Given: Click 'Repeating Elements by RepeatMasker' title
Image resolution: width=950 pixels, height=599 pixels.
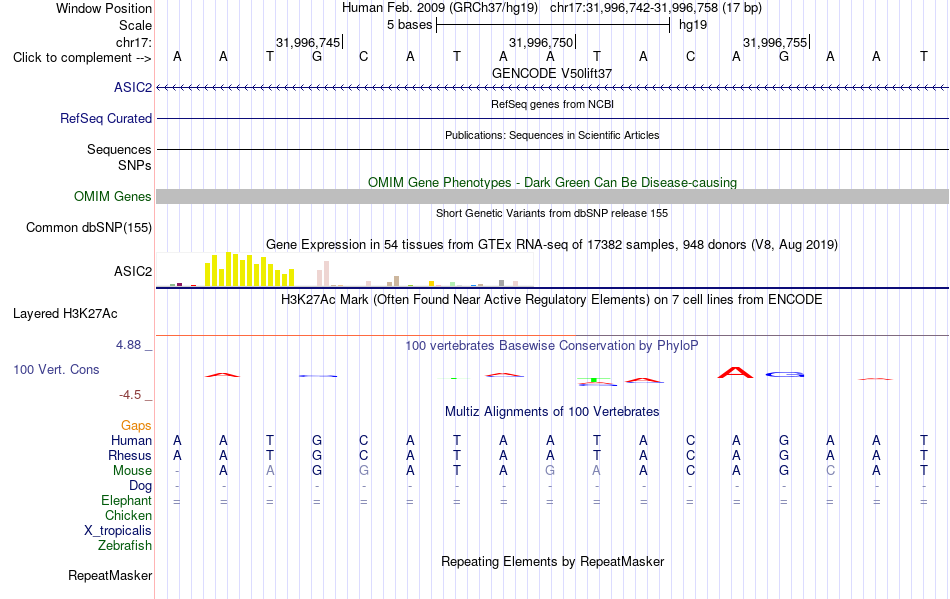Looking at the screenshot, I should [x=552, y=561].
